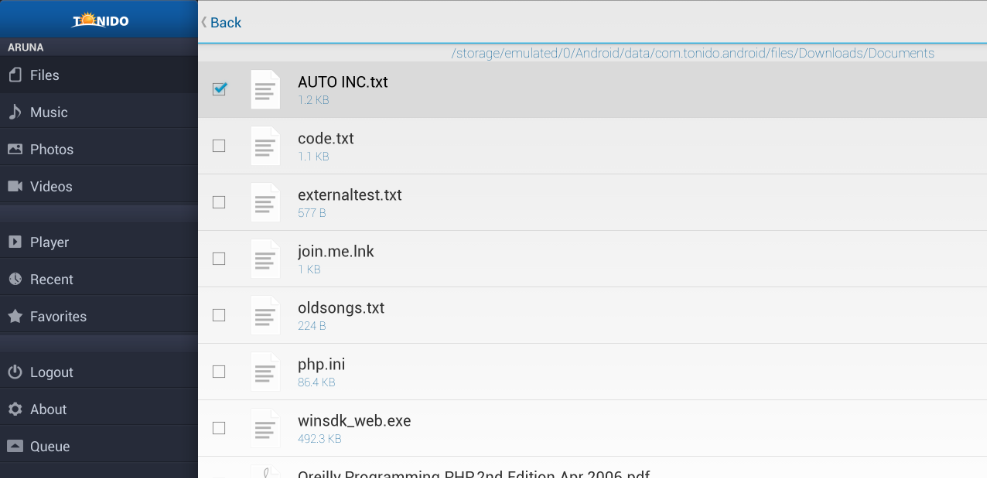Click the document icon for winsdk_web.exe
The width and height of the screenshot is (987, 478).
pos(265,428)
